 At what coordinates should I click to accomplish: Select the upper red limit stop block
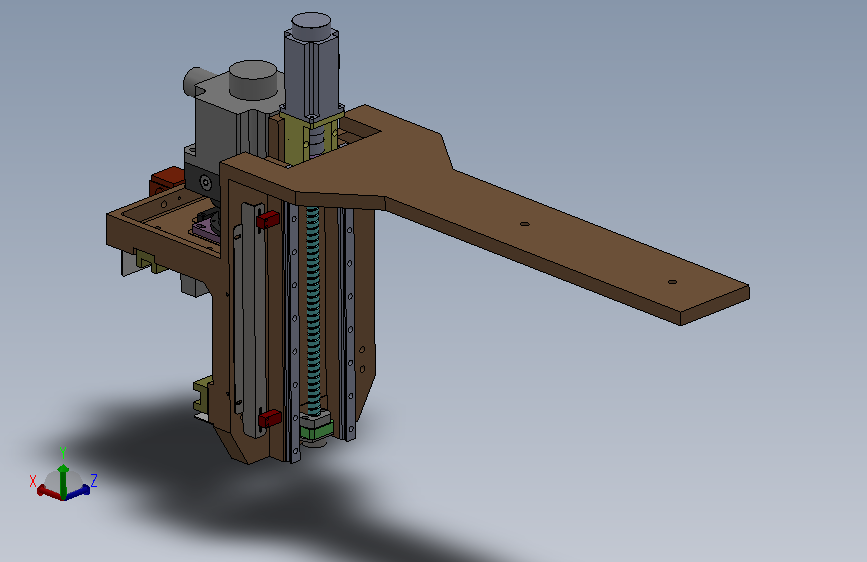pyautogui.click(x=268, y=219)
